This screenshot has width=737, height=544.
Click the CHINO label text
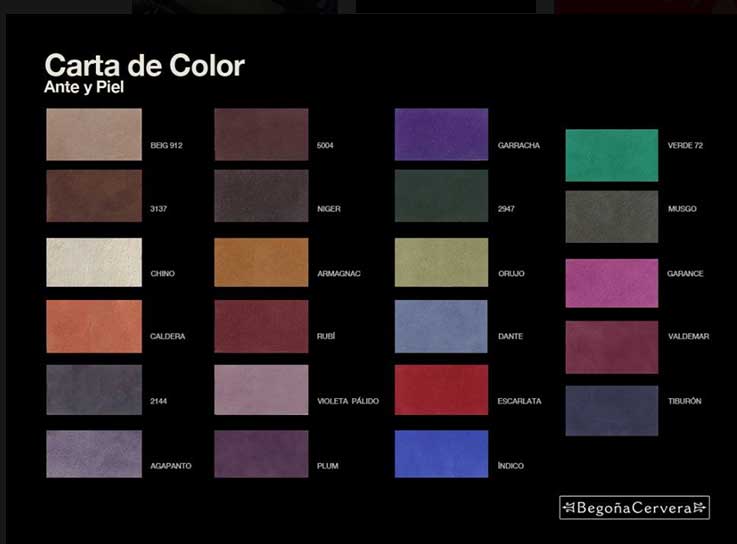click(163, 274)
